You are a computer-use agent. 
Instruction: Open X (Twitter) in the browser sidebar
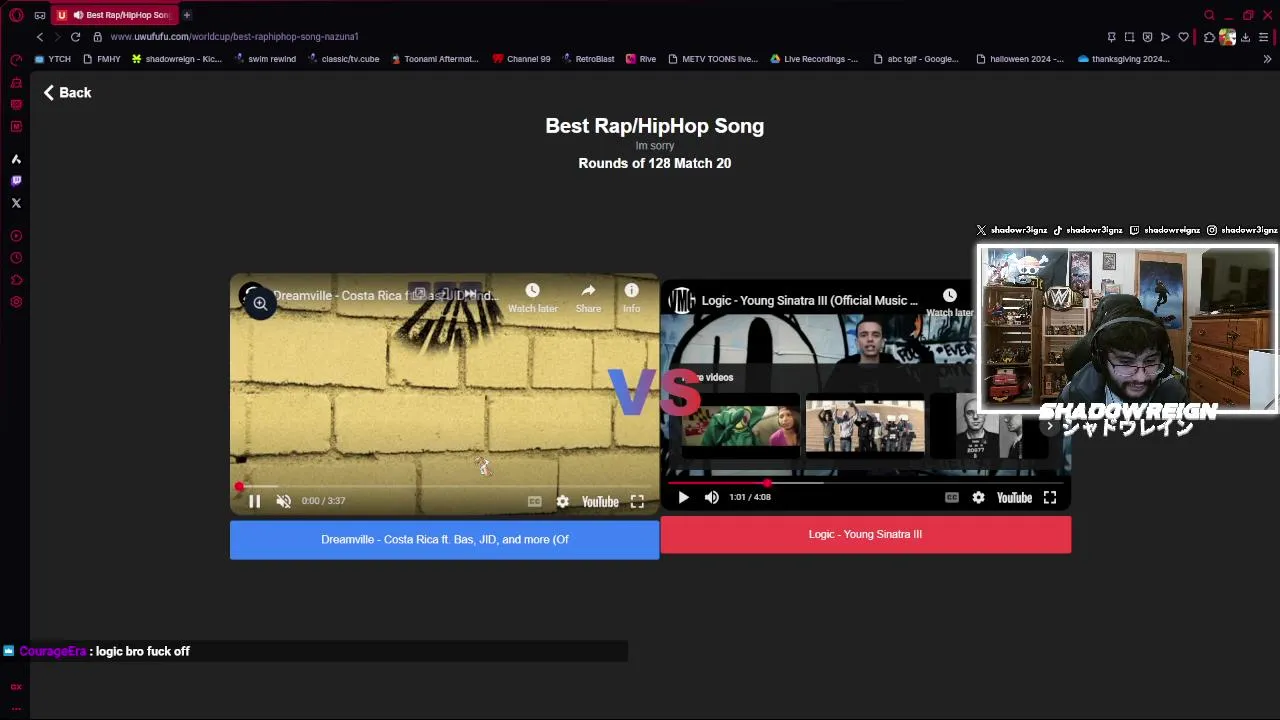(x=16, y=203)
